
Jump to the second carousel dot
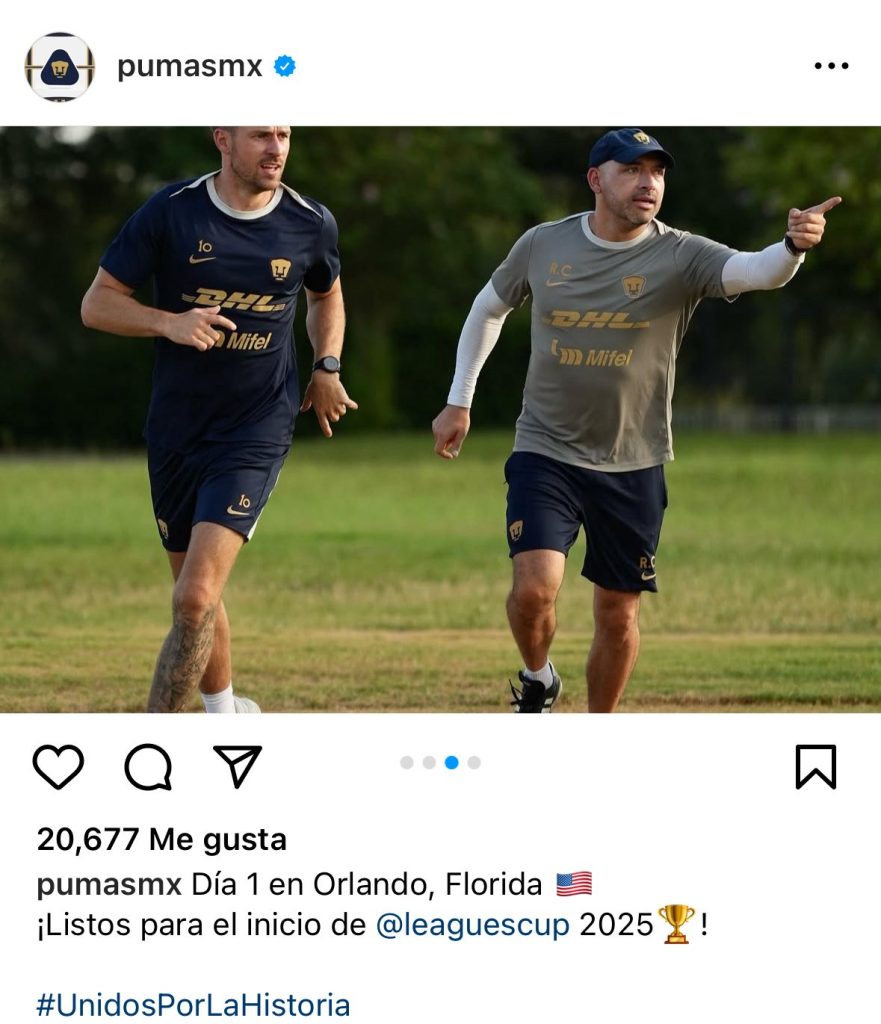point(429,763)
